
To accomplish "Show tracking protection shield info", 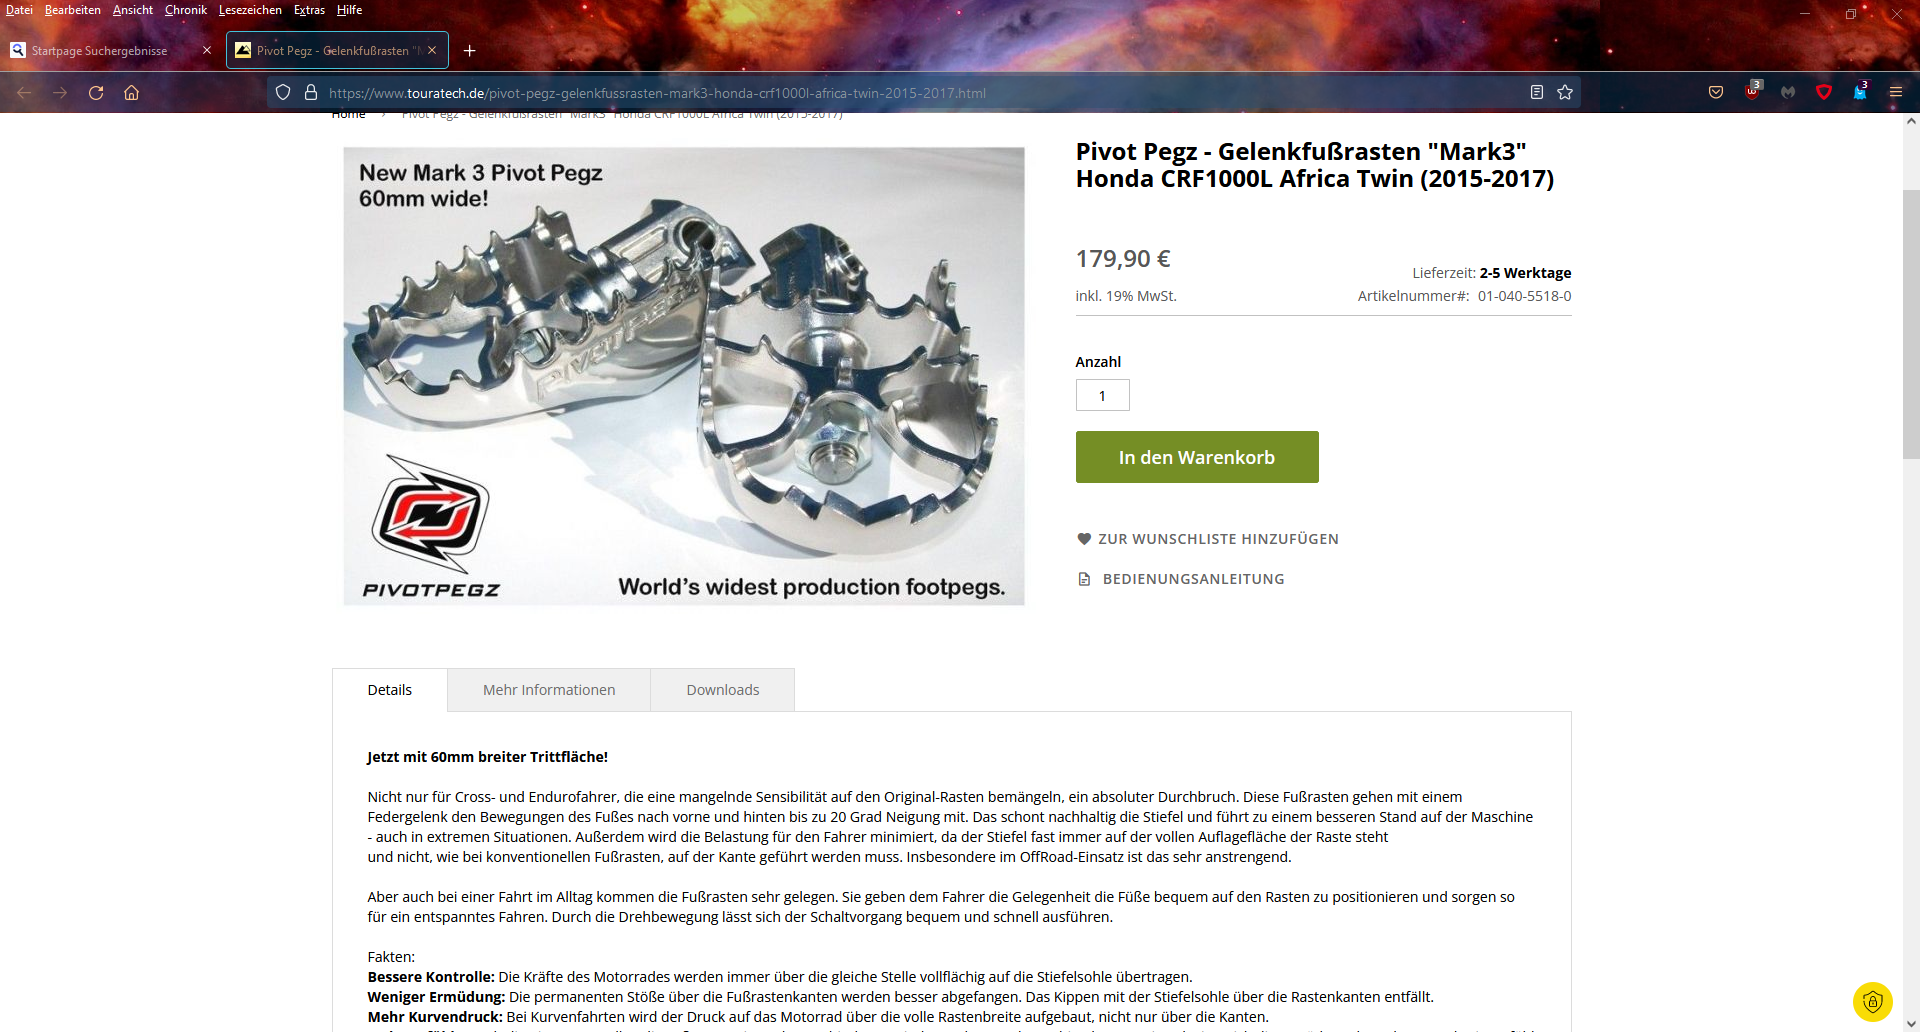I will (283, 93).
